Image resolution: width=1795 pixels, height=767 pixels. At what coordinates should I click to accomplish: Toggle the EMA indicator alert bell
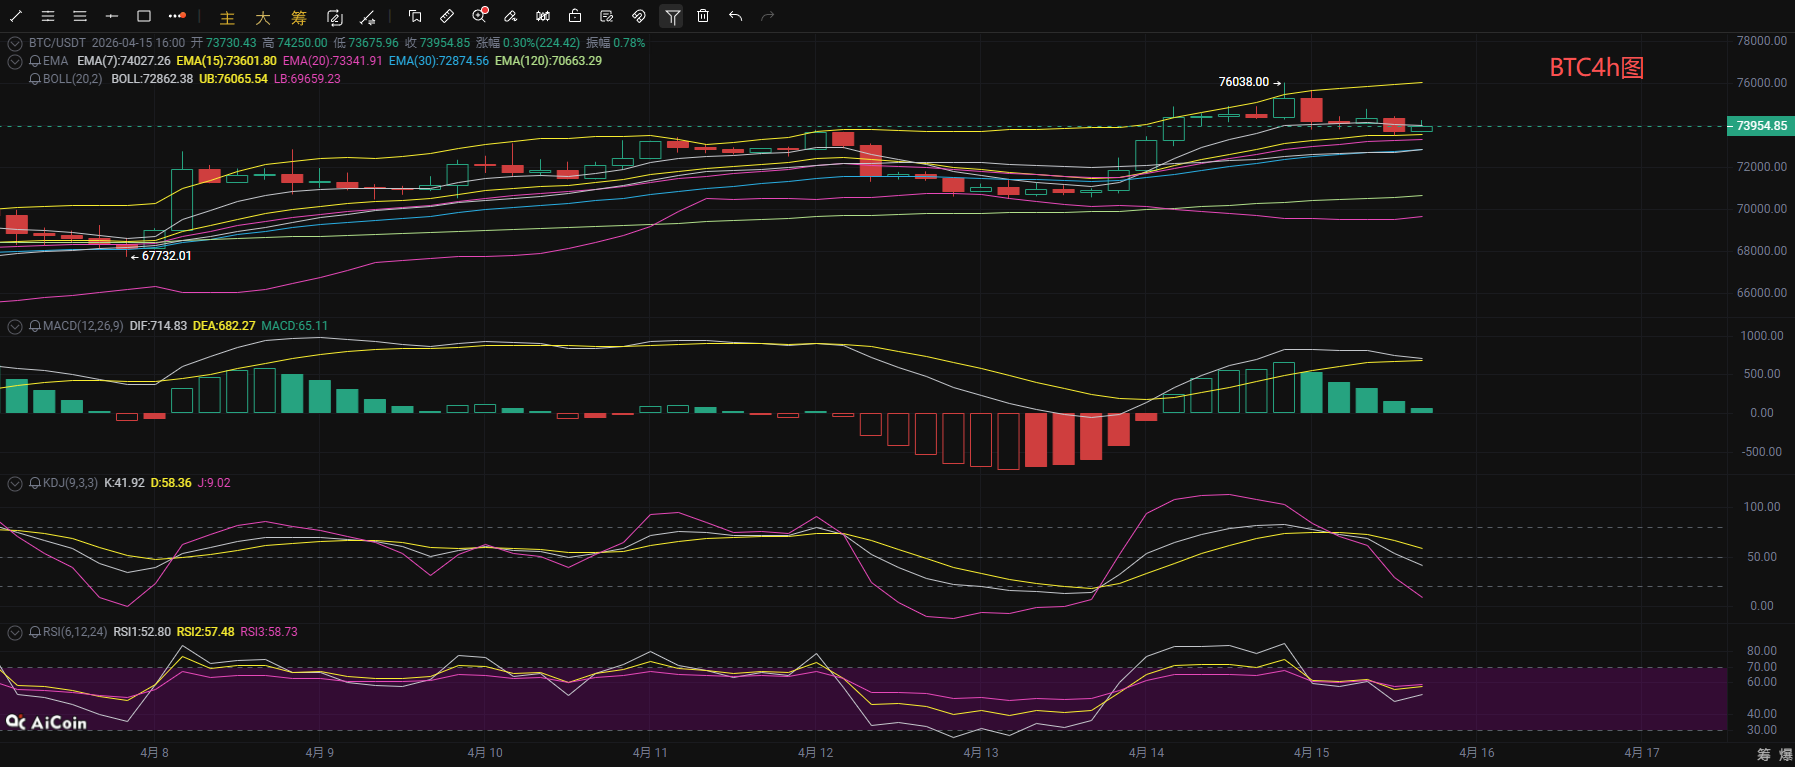35,61
